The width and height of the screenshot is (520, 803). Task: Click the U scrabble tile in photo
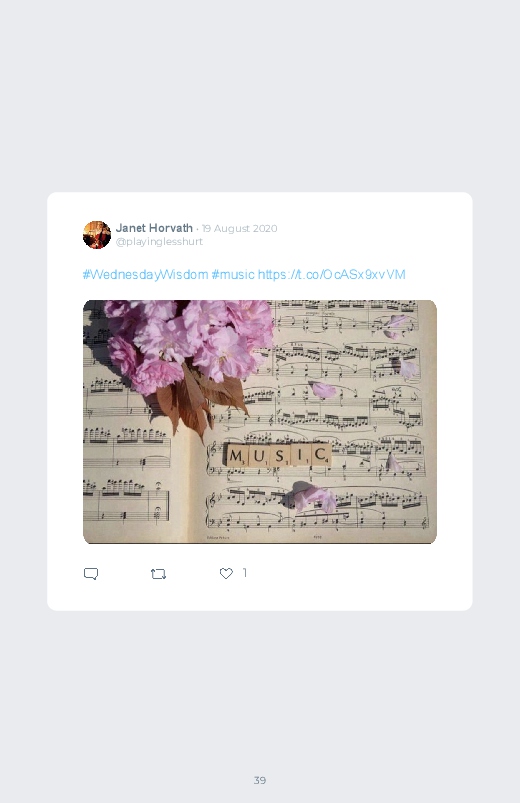[258, 455]
